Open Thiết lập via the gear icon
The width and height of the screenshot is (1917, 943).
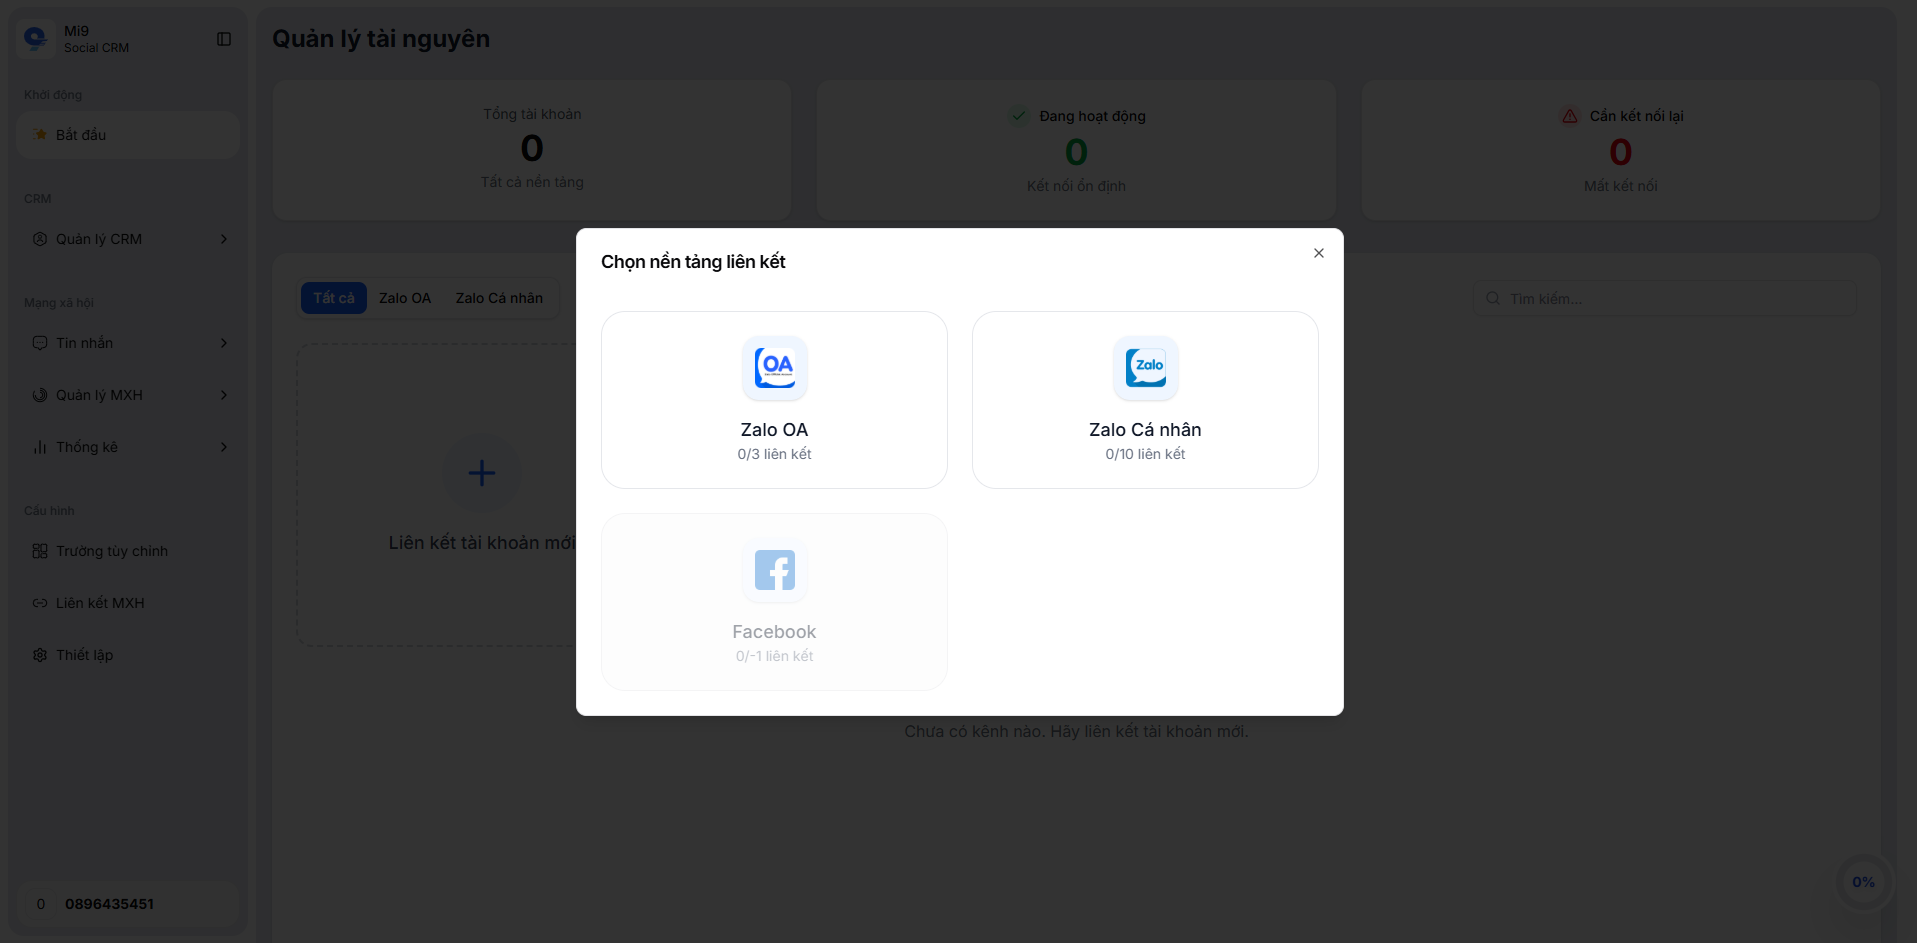click(40, 655)
